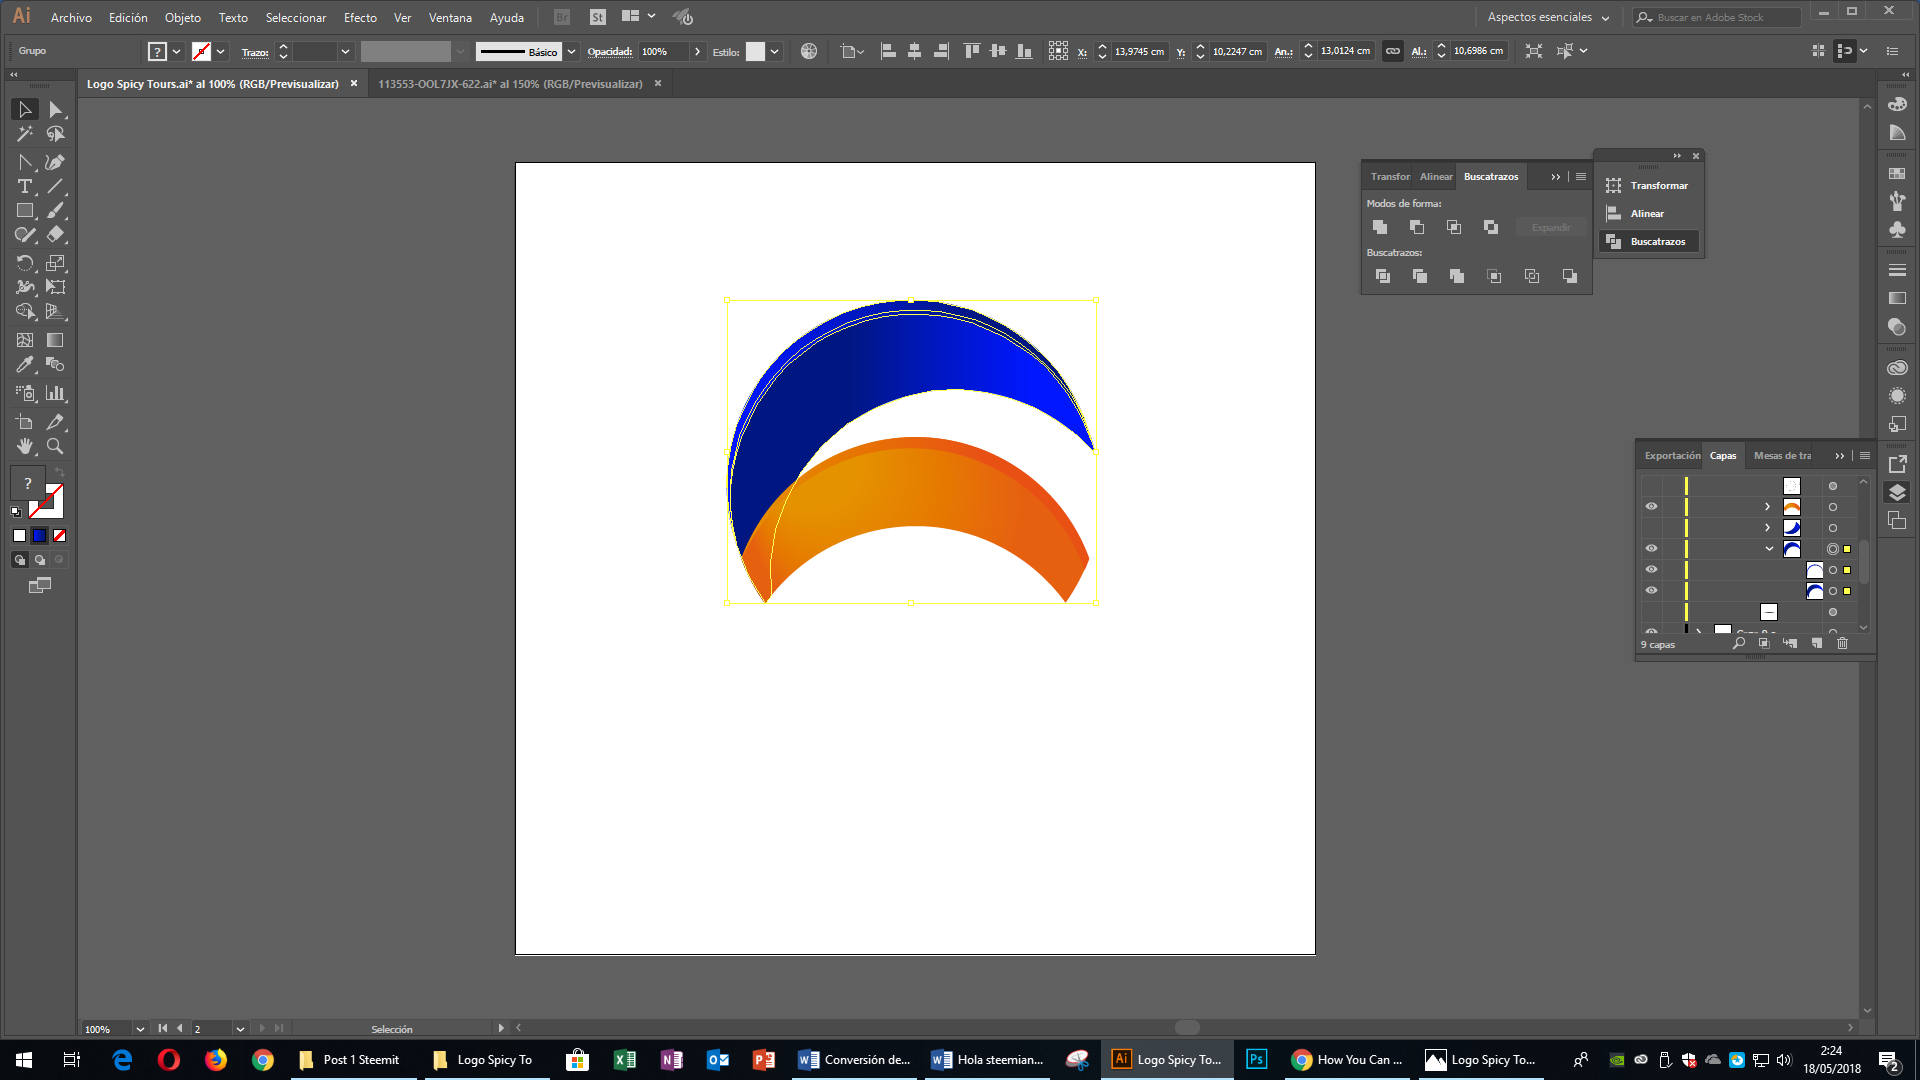Image resolution: width=1920 pixels, height=1080 pixels.
Task: Select the Lasso tool
Action: pos(56,134)
